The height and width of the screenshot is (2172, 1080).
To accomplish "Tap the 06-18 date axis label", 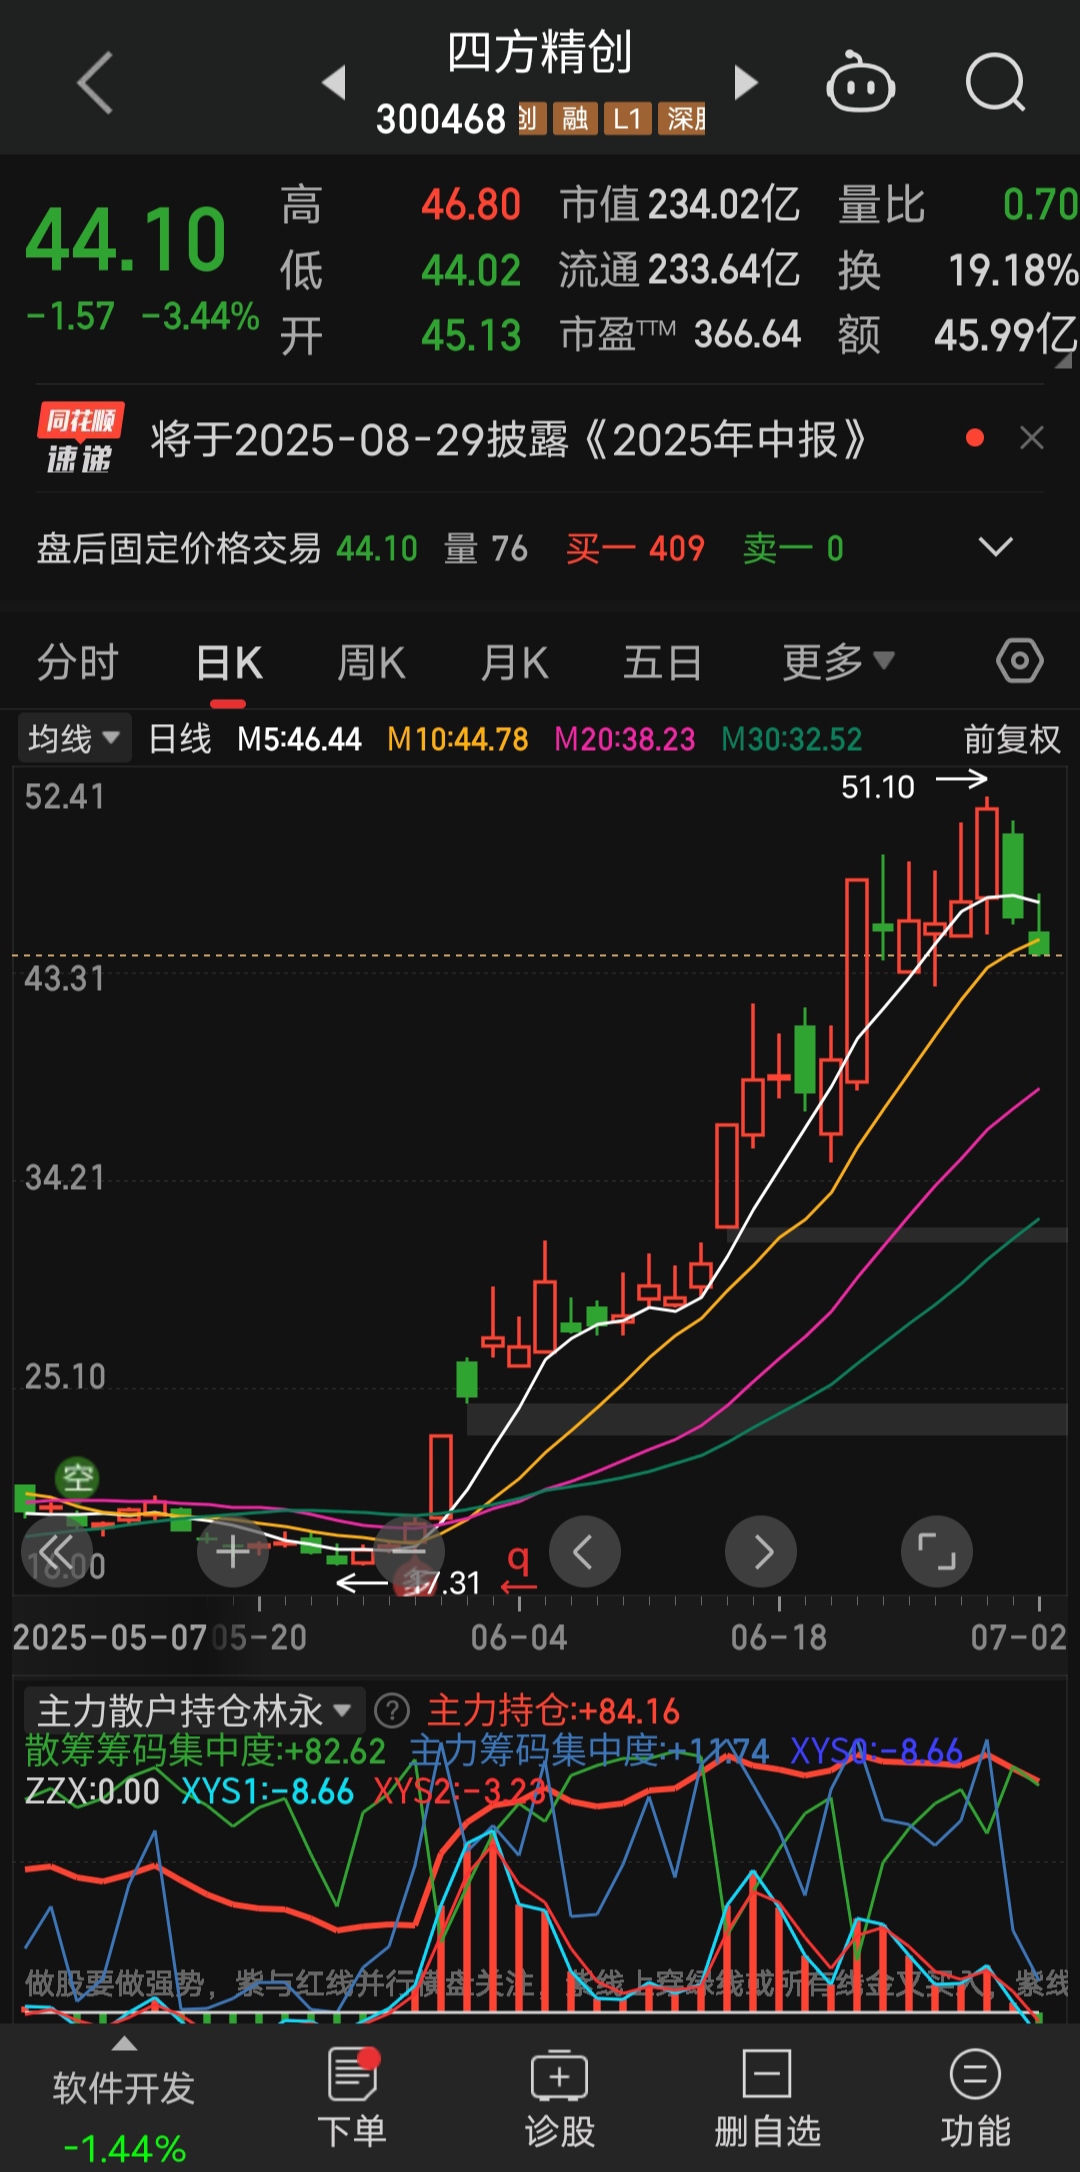I will click(x=779, y=1637).
